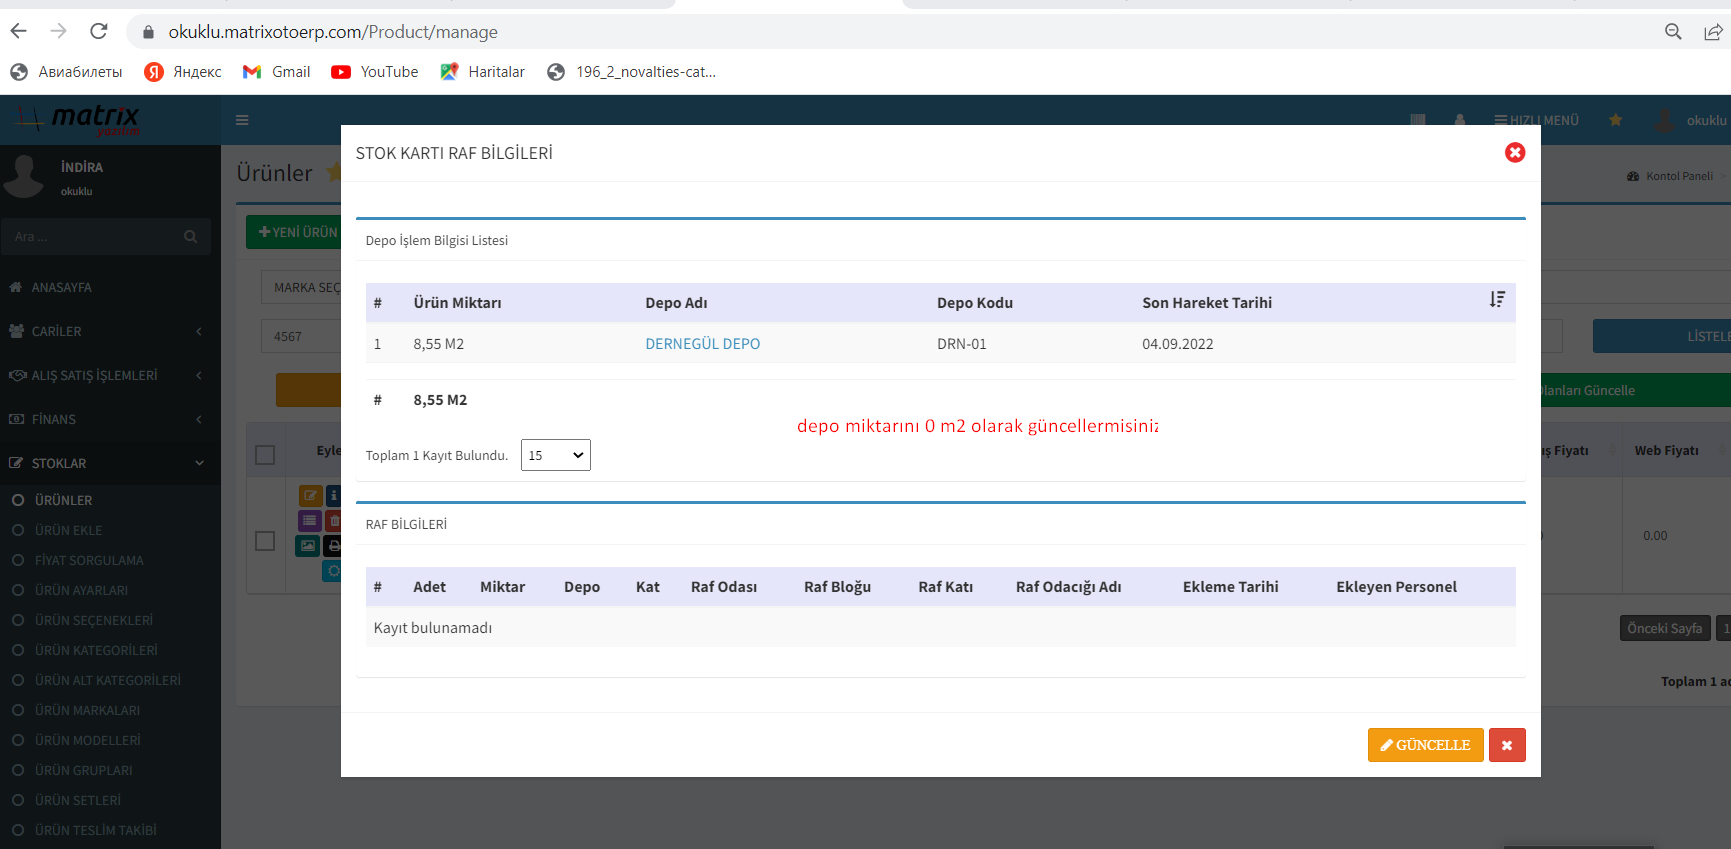Click the purple list icon in product row
Viewport: 1731px width, 849px height.
(x=310, y=520)
